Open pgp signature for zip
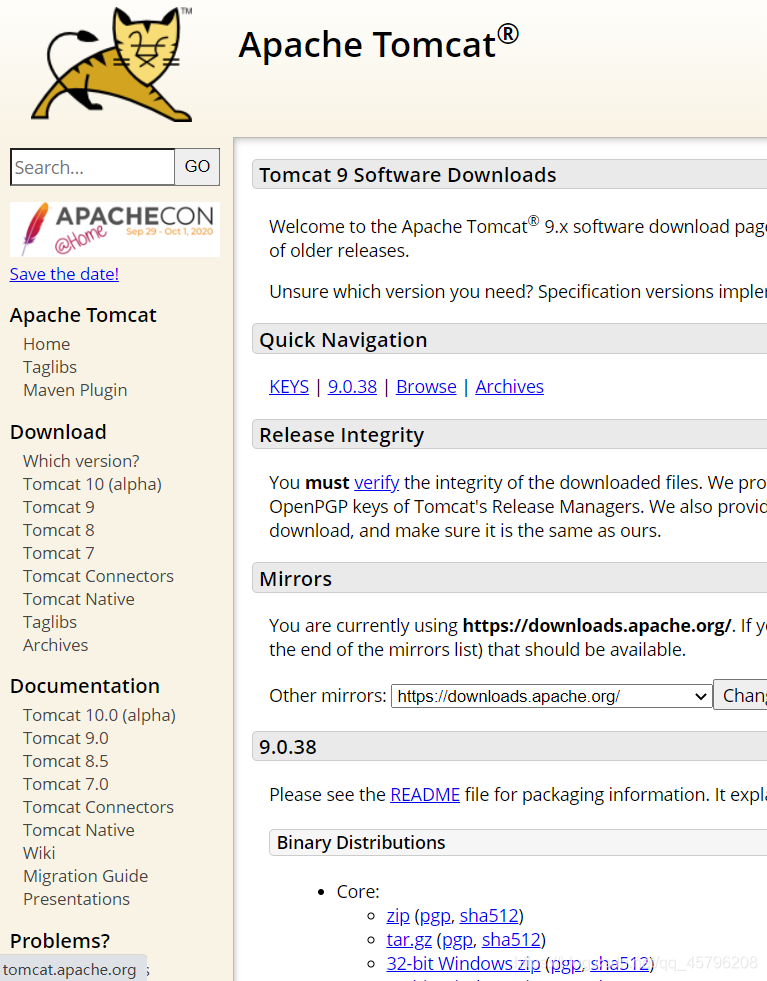Viewport: 767px width, 981px height. click(435, 917)
